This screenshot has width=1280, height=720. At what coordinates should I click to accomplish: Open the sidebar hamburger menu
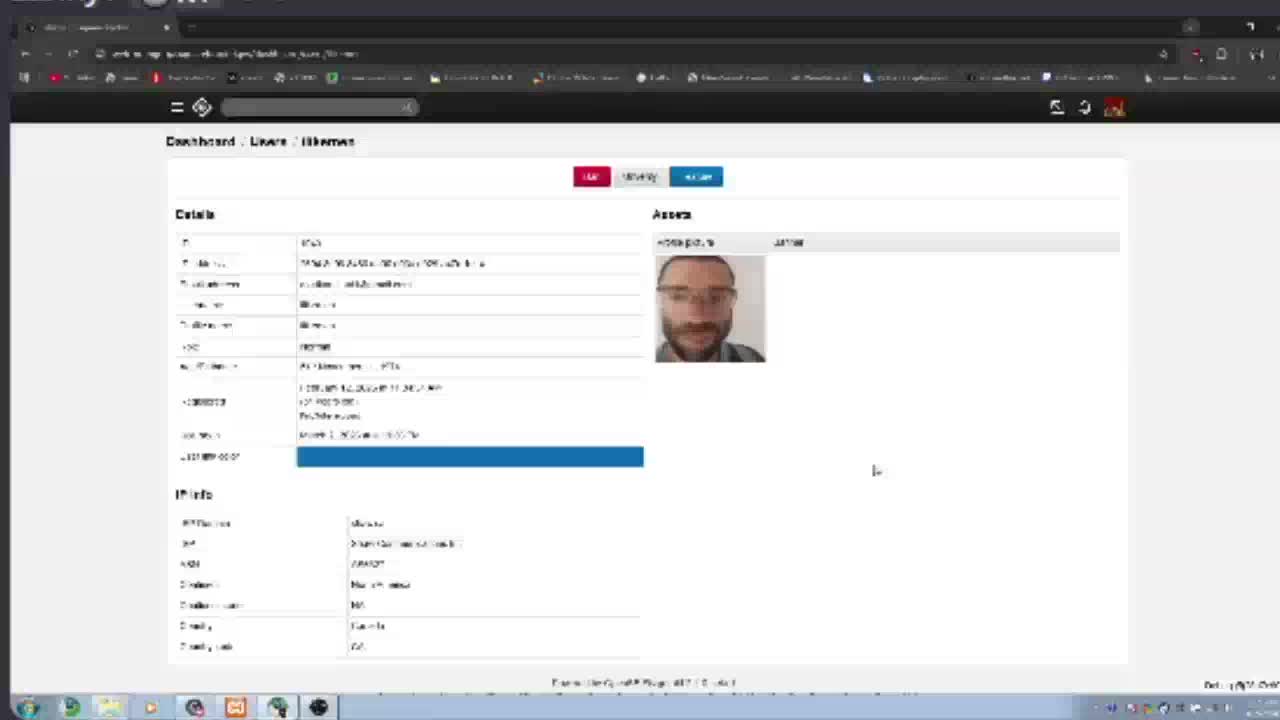177,107
